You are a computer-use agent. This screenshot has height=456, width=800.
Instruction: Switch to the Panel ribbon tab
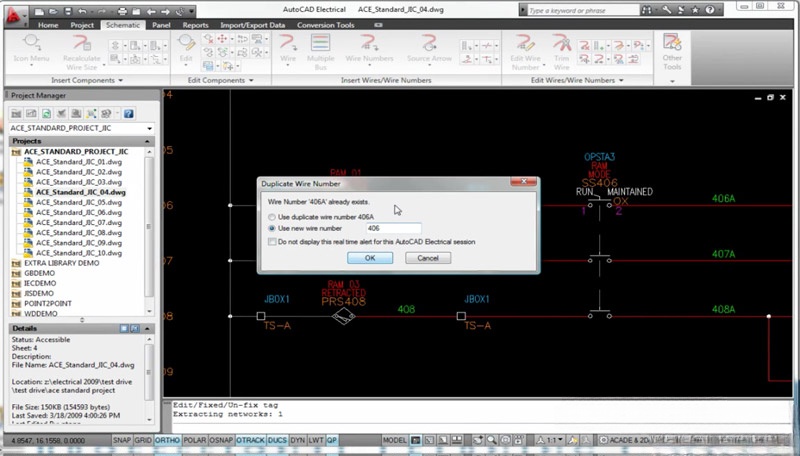[x=161, y=25]
